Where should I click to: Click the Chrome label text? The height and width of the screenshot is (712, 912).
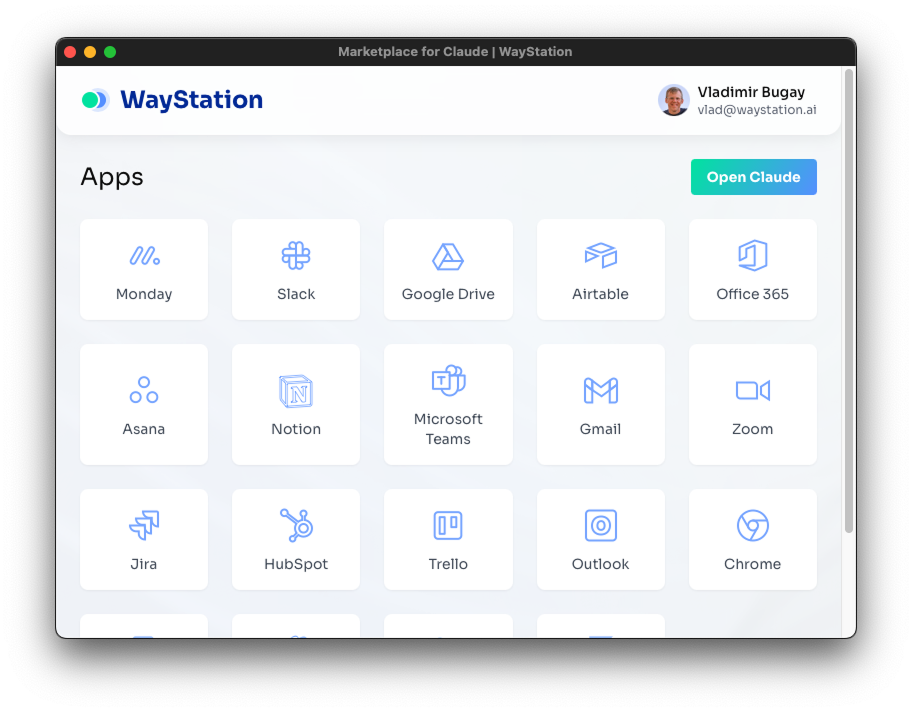pos(753,564)
